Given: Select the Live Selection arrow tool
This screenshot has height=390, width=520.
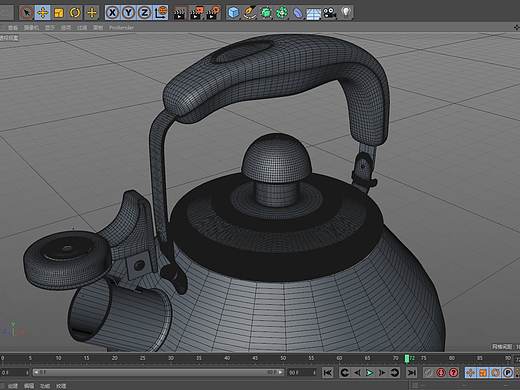Looking at the screenshot, I should pos(26,13).
